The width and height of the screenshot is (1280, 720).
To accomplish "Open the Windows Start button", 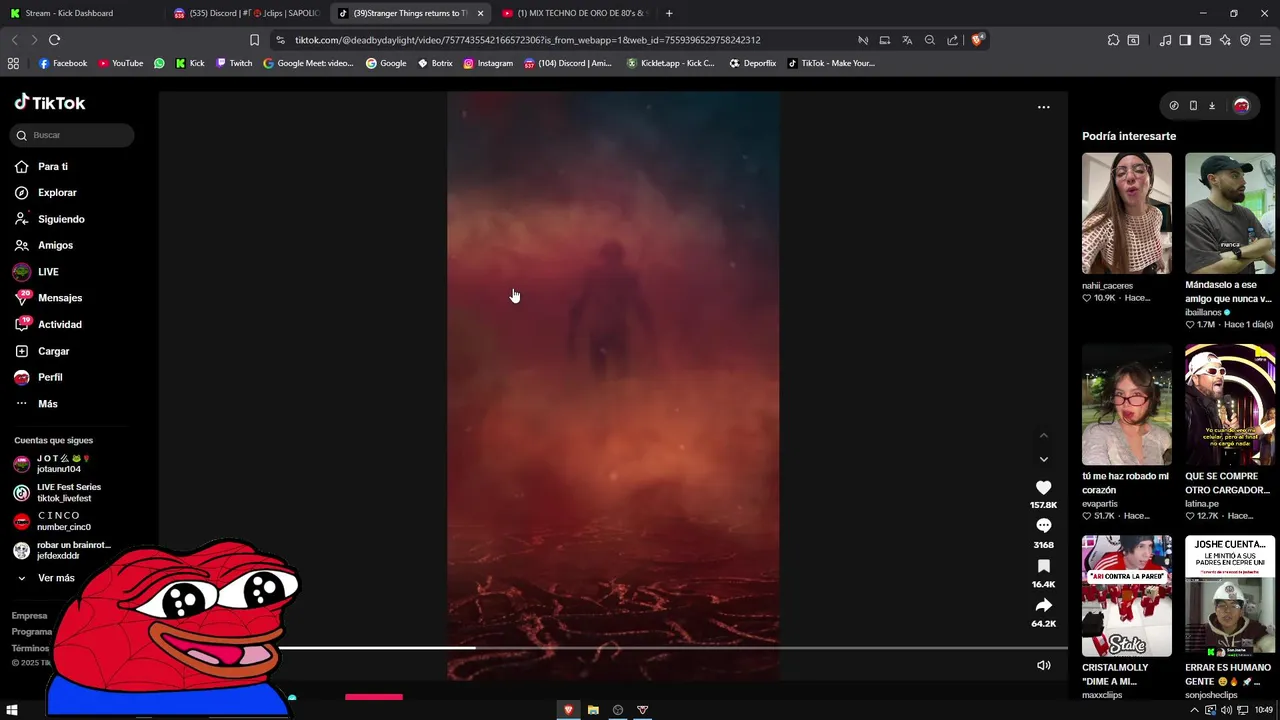I will click(x=12, y=710).
